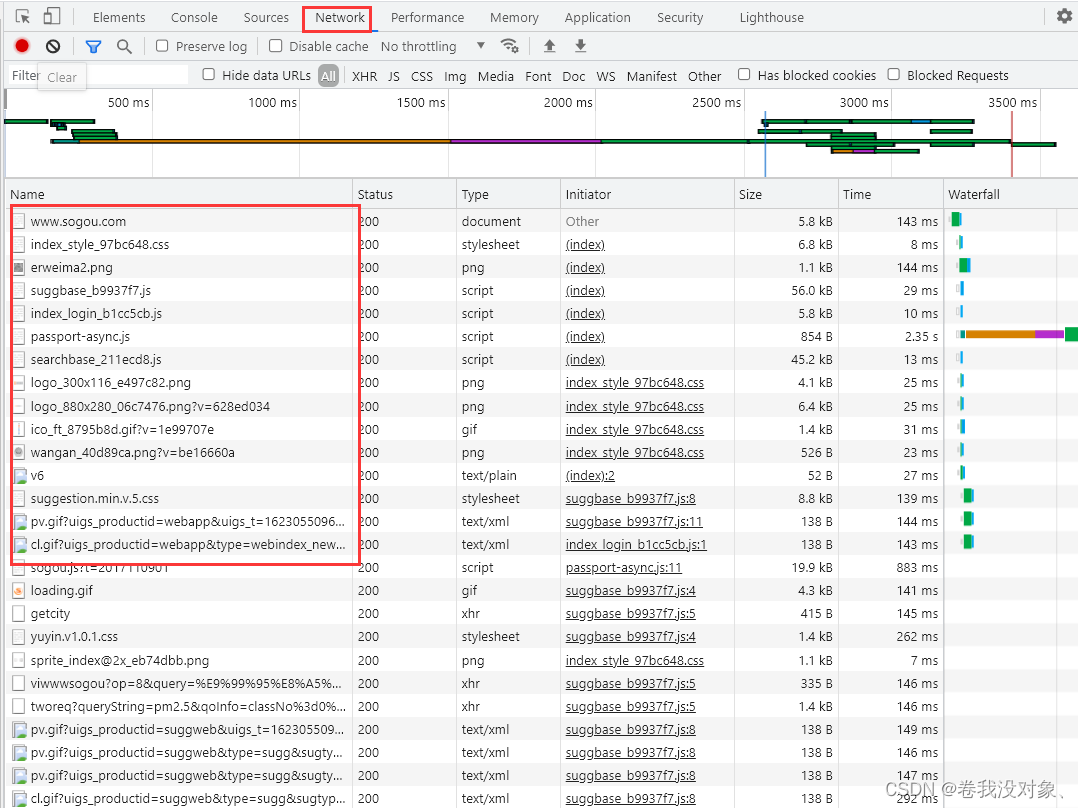This screenshot has width=1078, height=808.
Task: Filter requests by Font
Action: pos(538,76)
